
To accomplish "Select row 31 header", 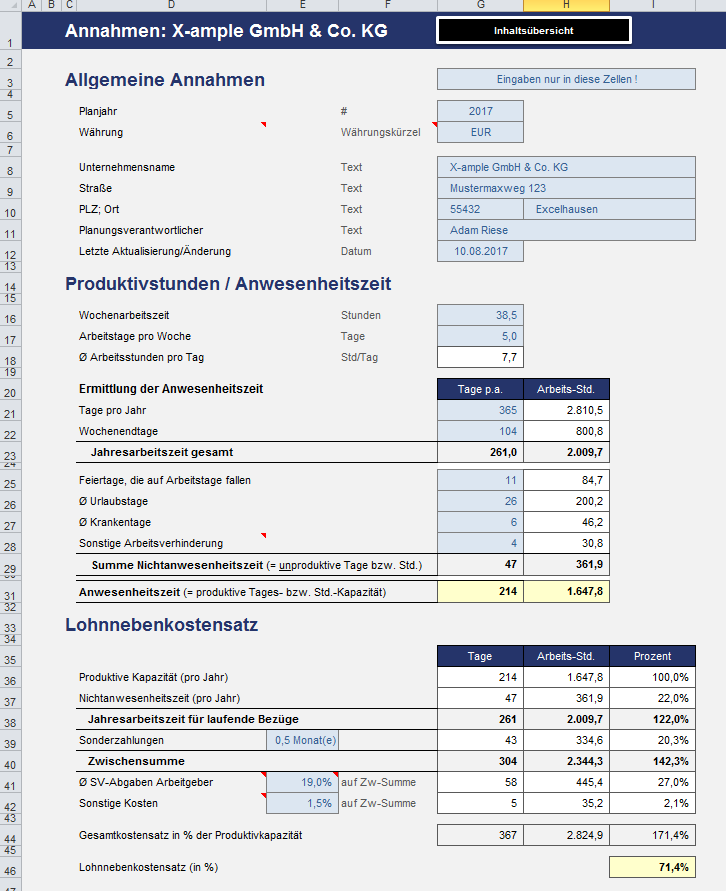I will click(11, 593).
